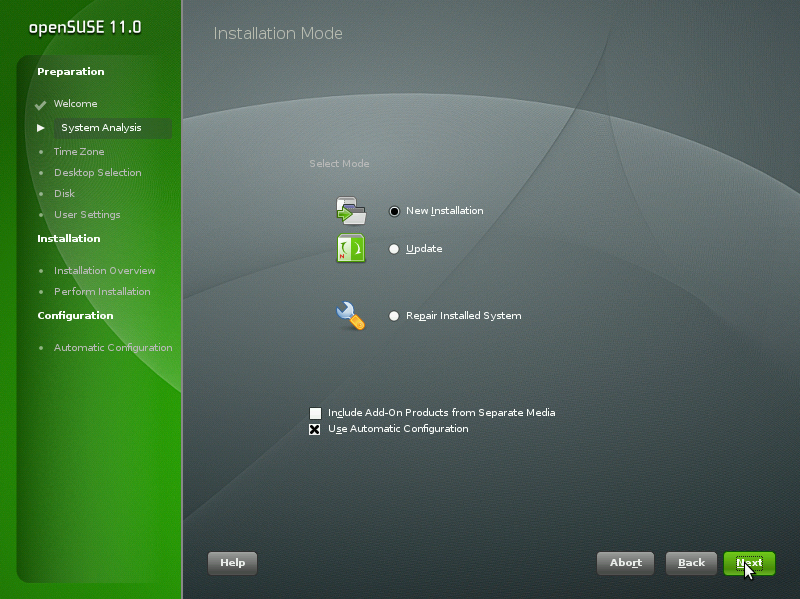
Task: Click the Automatic Configuration step
Action: pos(113,347)
